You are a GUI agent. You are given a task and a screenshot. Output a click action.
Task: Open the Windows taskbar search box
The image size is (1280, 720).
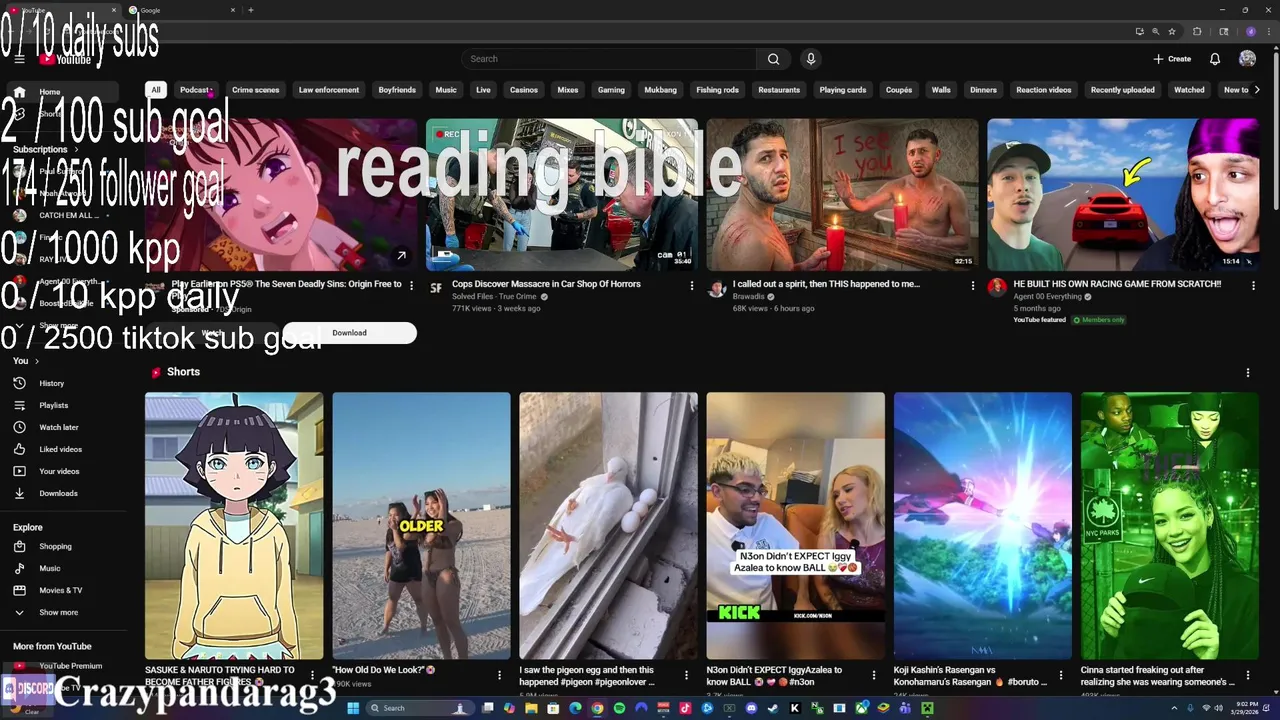click(422, 708)
